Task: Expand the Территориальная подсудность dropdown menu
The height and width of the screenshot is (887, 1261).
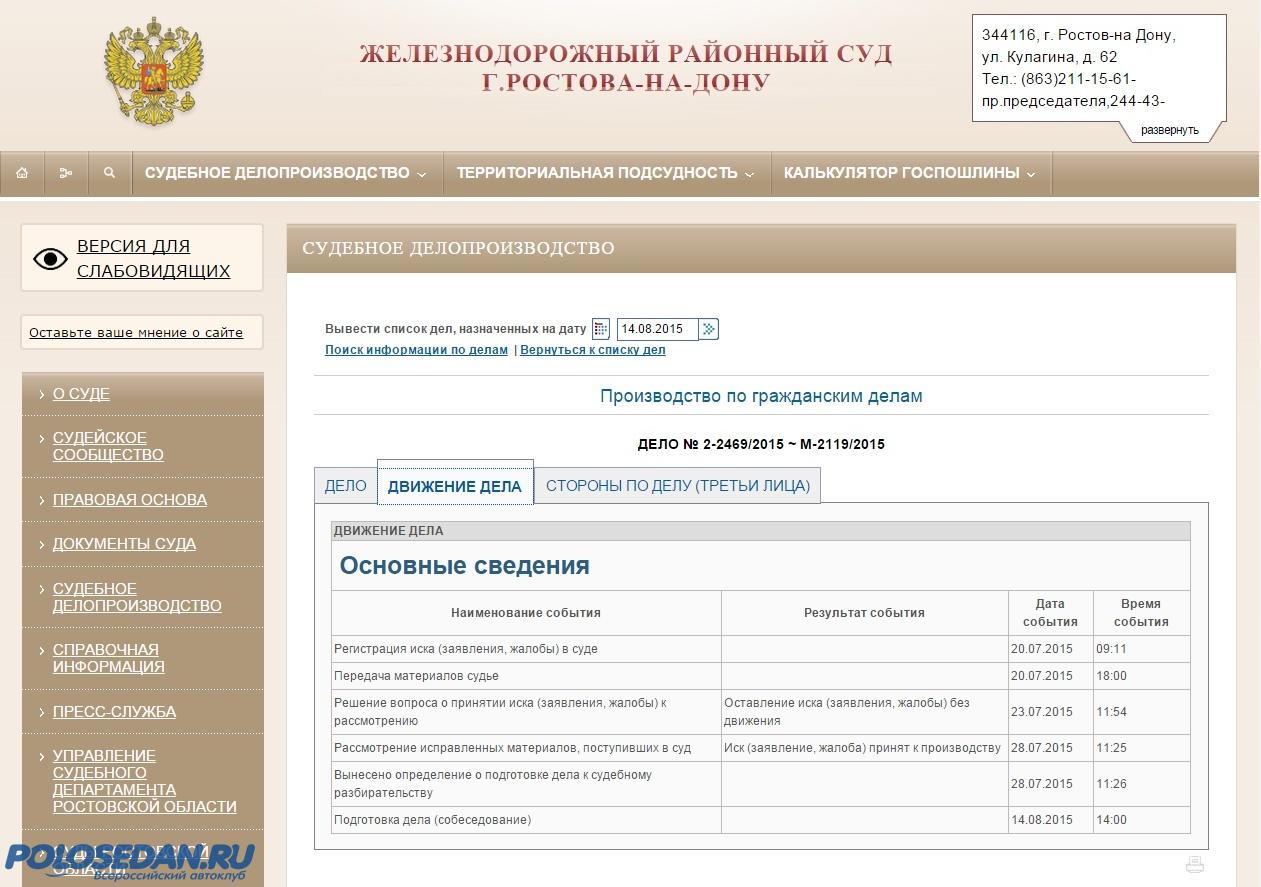Action: point(606,173)
